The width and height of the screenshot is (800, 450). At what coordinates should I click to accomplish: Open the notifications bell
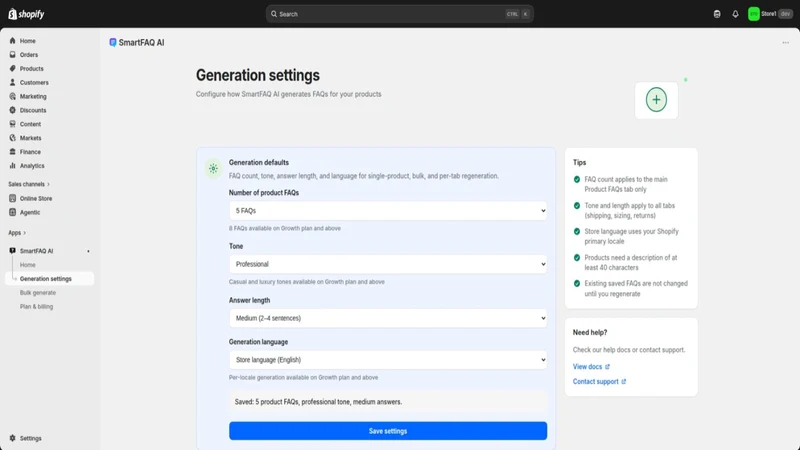click(735, 14)
